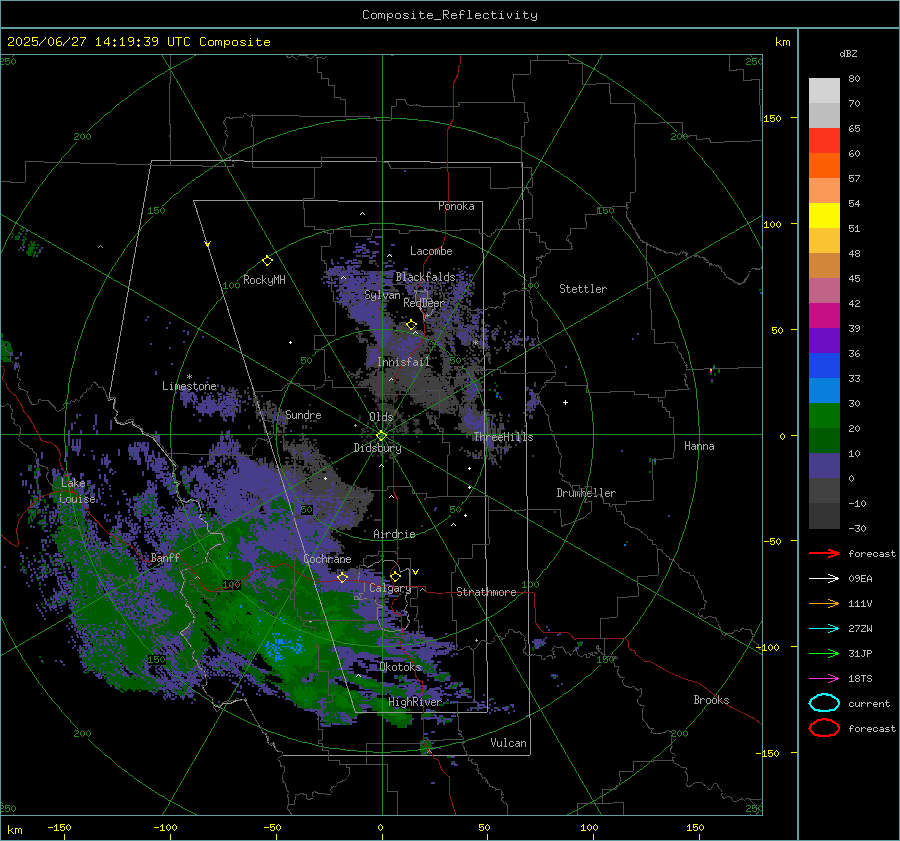Click the Olds city label
The image size is (900, 841).
coord(381,417)
